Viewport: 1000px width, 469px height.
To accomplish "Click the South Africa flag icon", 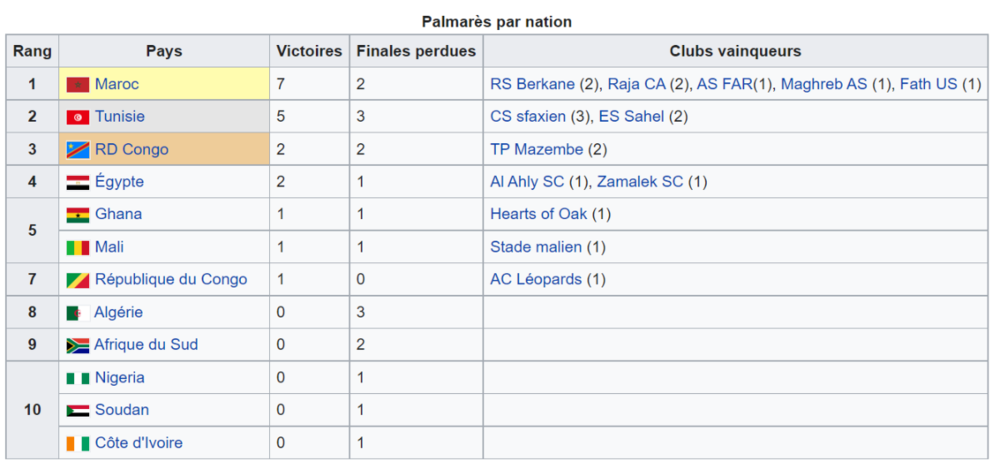I will point(78,345).
